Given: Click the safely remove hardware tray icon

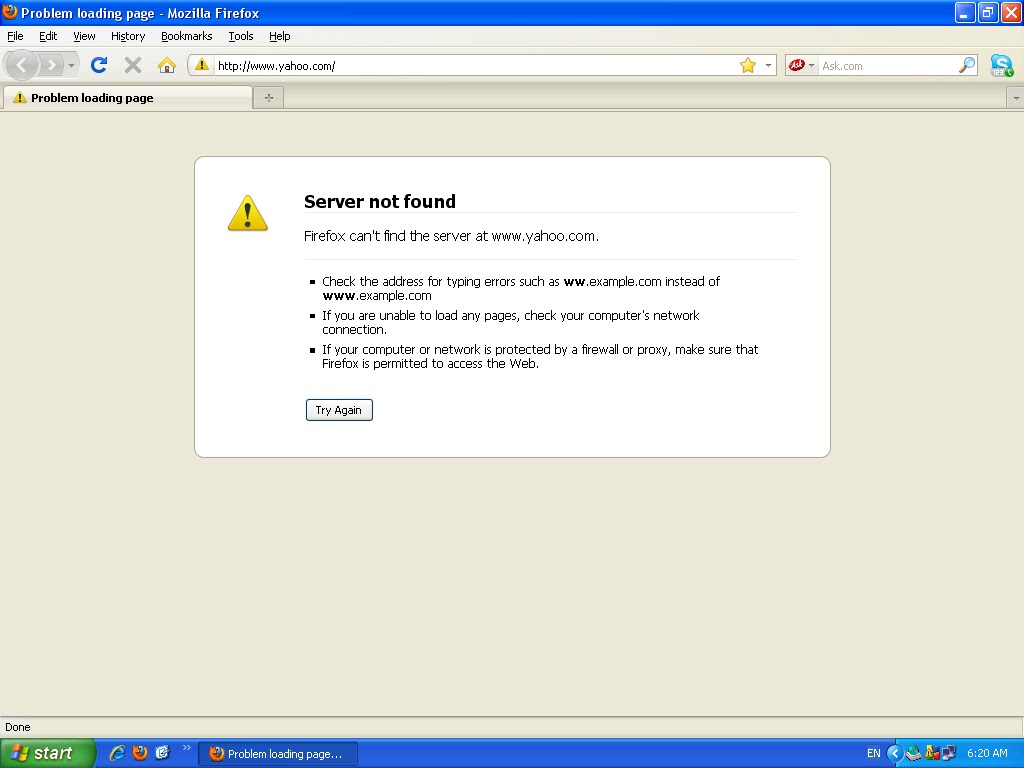Looking at the screenshot, I should pos(914,753).
